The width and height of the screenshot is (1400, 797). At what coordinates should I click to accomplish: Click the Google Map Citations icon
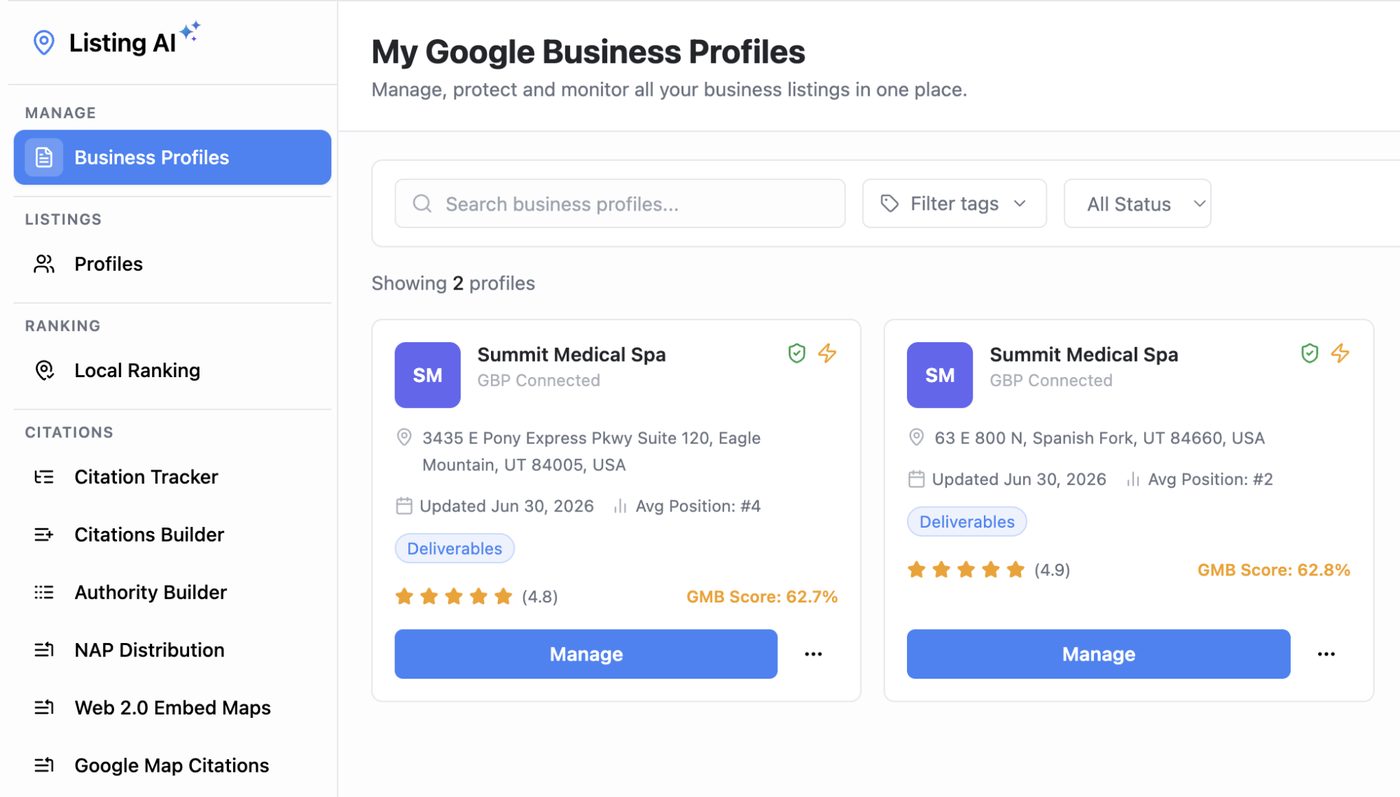(x=44, y=765)
